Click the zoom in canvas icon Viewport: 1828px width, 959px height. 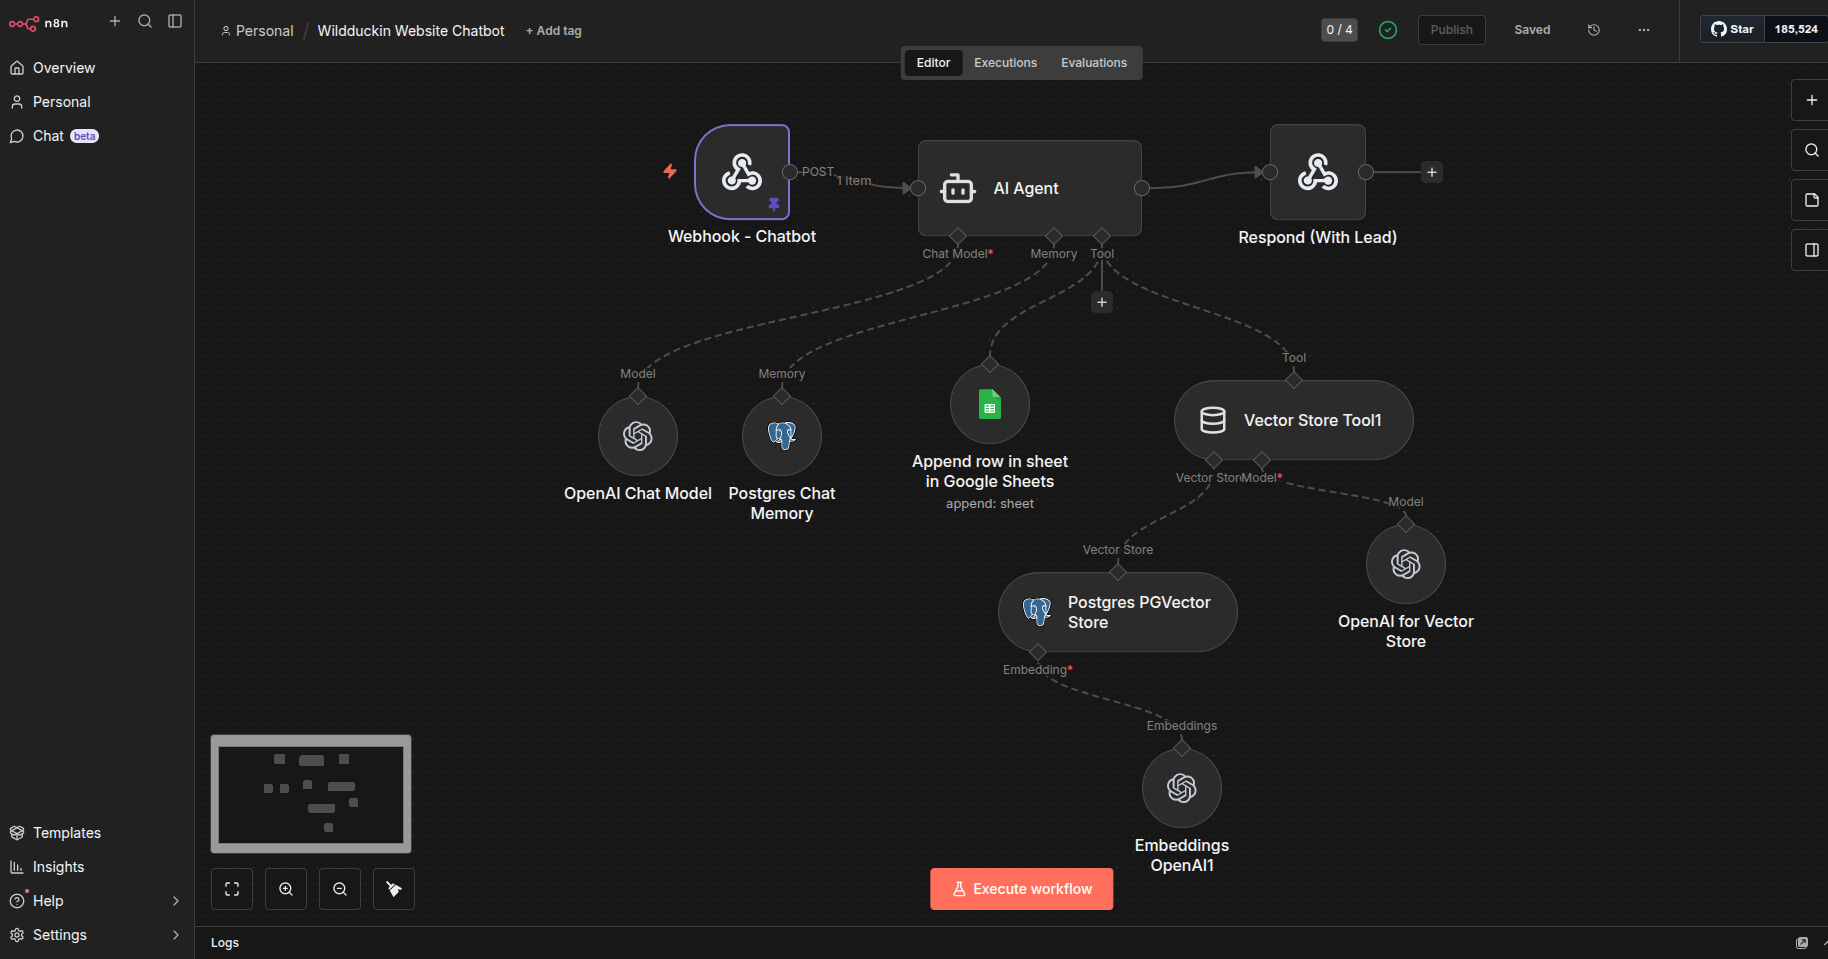pyautogui.click(x=286, y=889)
